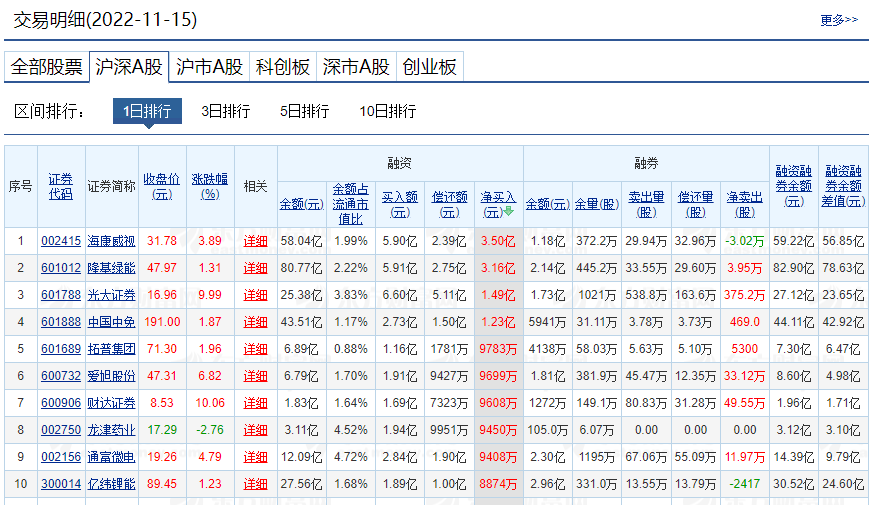
Task: Open 详细 link for 通富微电 row
Action: click(x=255, y=457)
